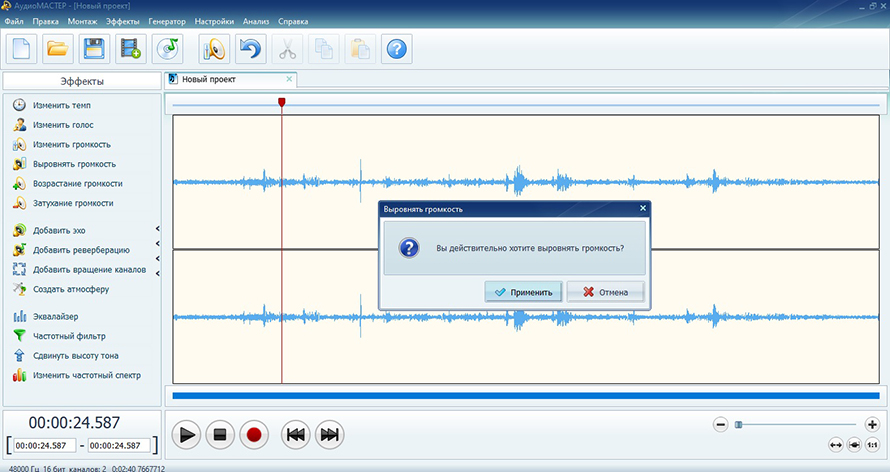Save the project using the floppy disk icon
This screenshot has width=890, height=472.
pyautogui.click(x=94, y=48)
